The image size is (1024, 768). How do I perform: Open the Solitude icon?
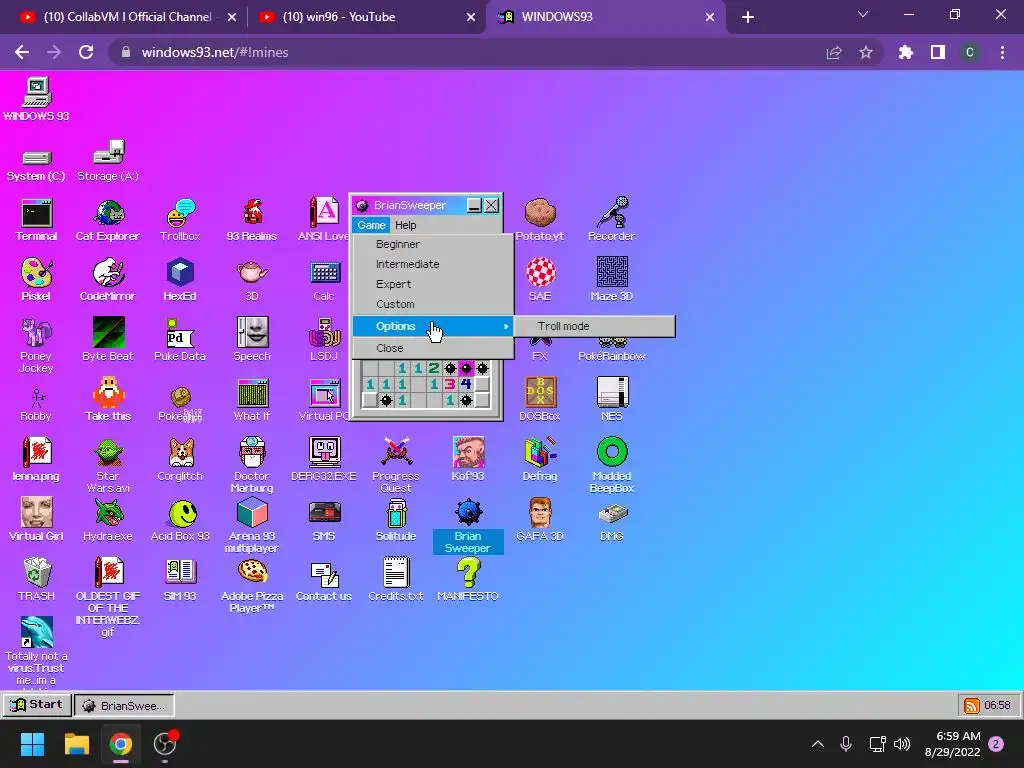(x=396, y=520)
